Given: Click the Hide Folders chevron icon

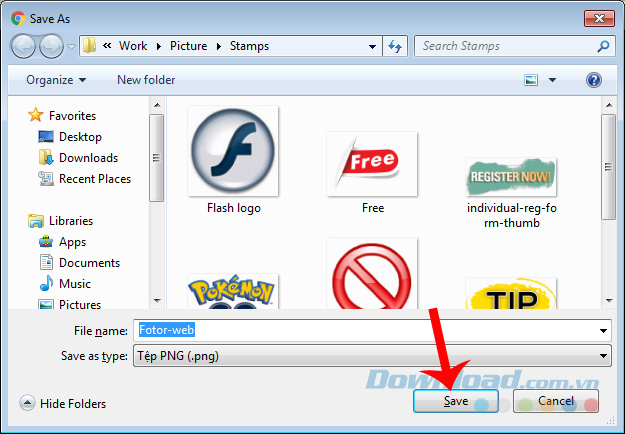Looking at the screenshot, I should pos(27,403).
